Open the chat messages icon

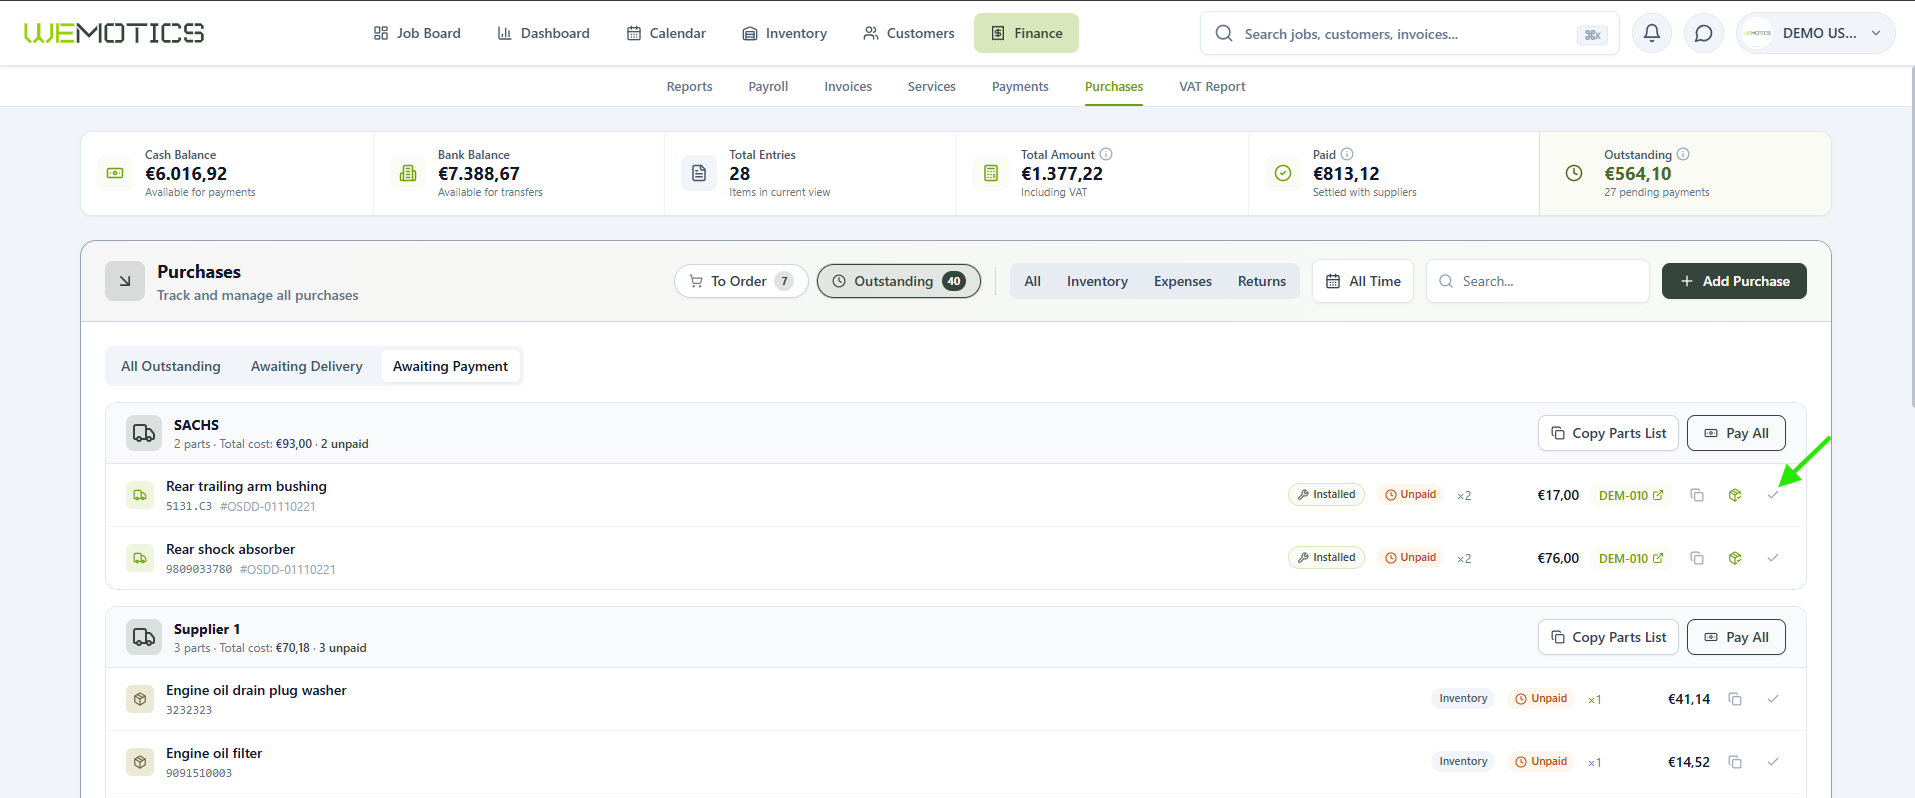point(1704,33)
